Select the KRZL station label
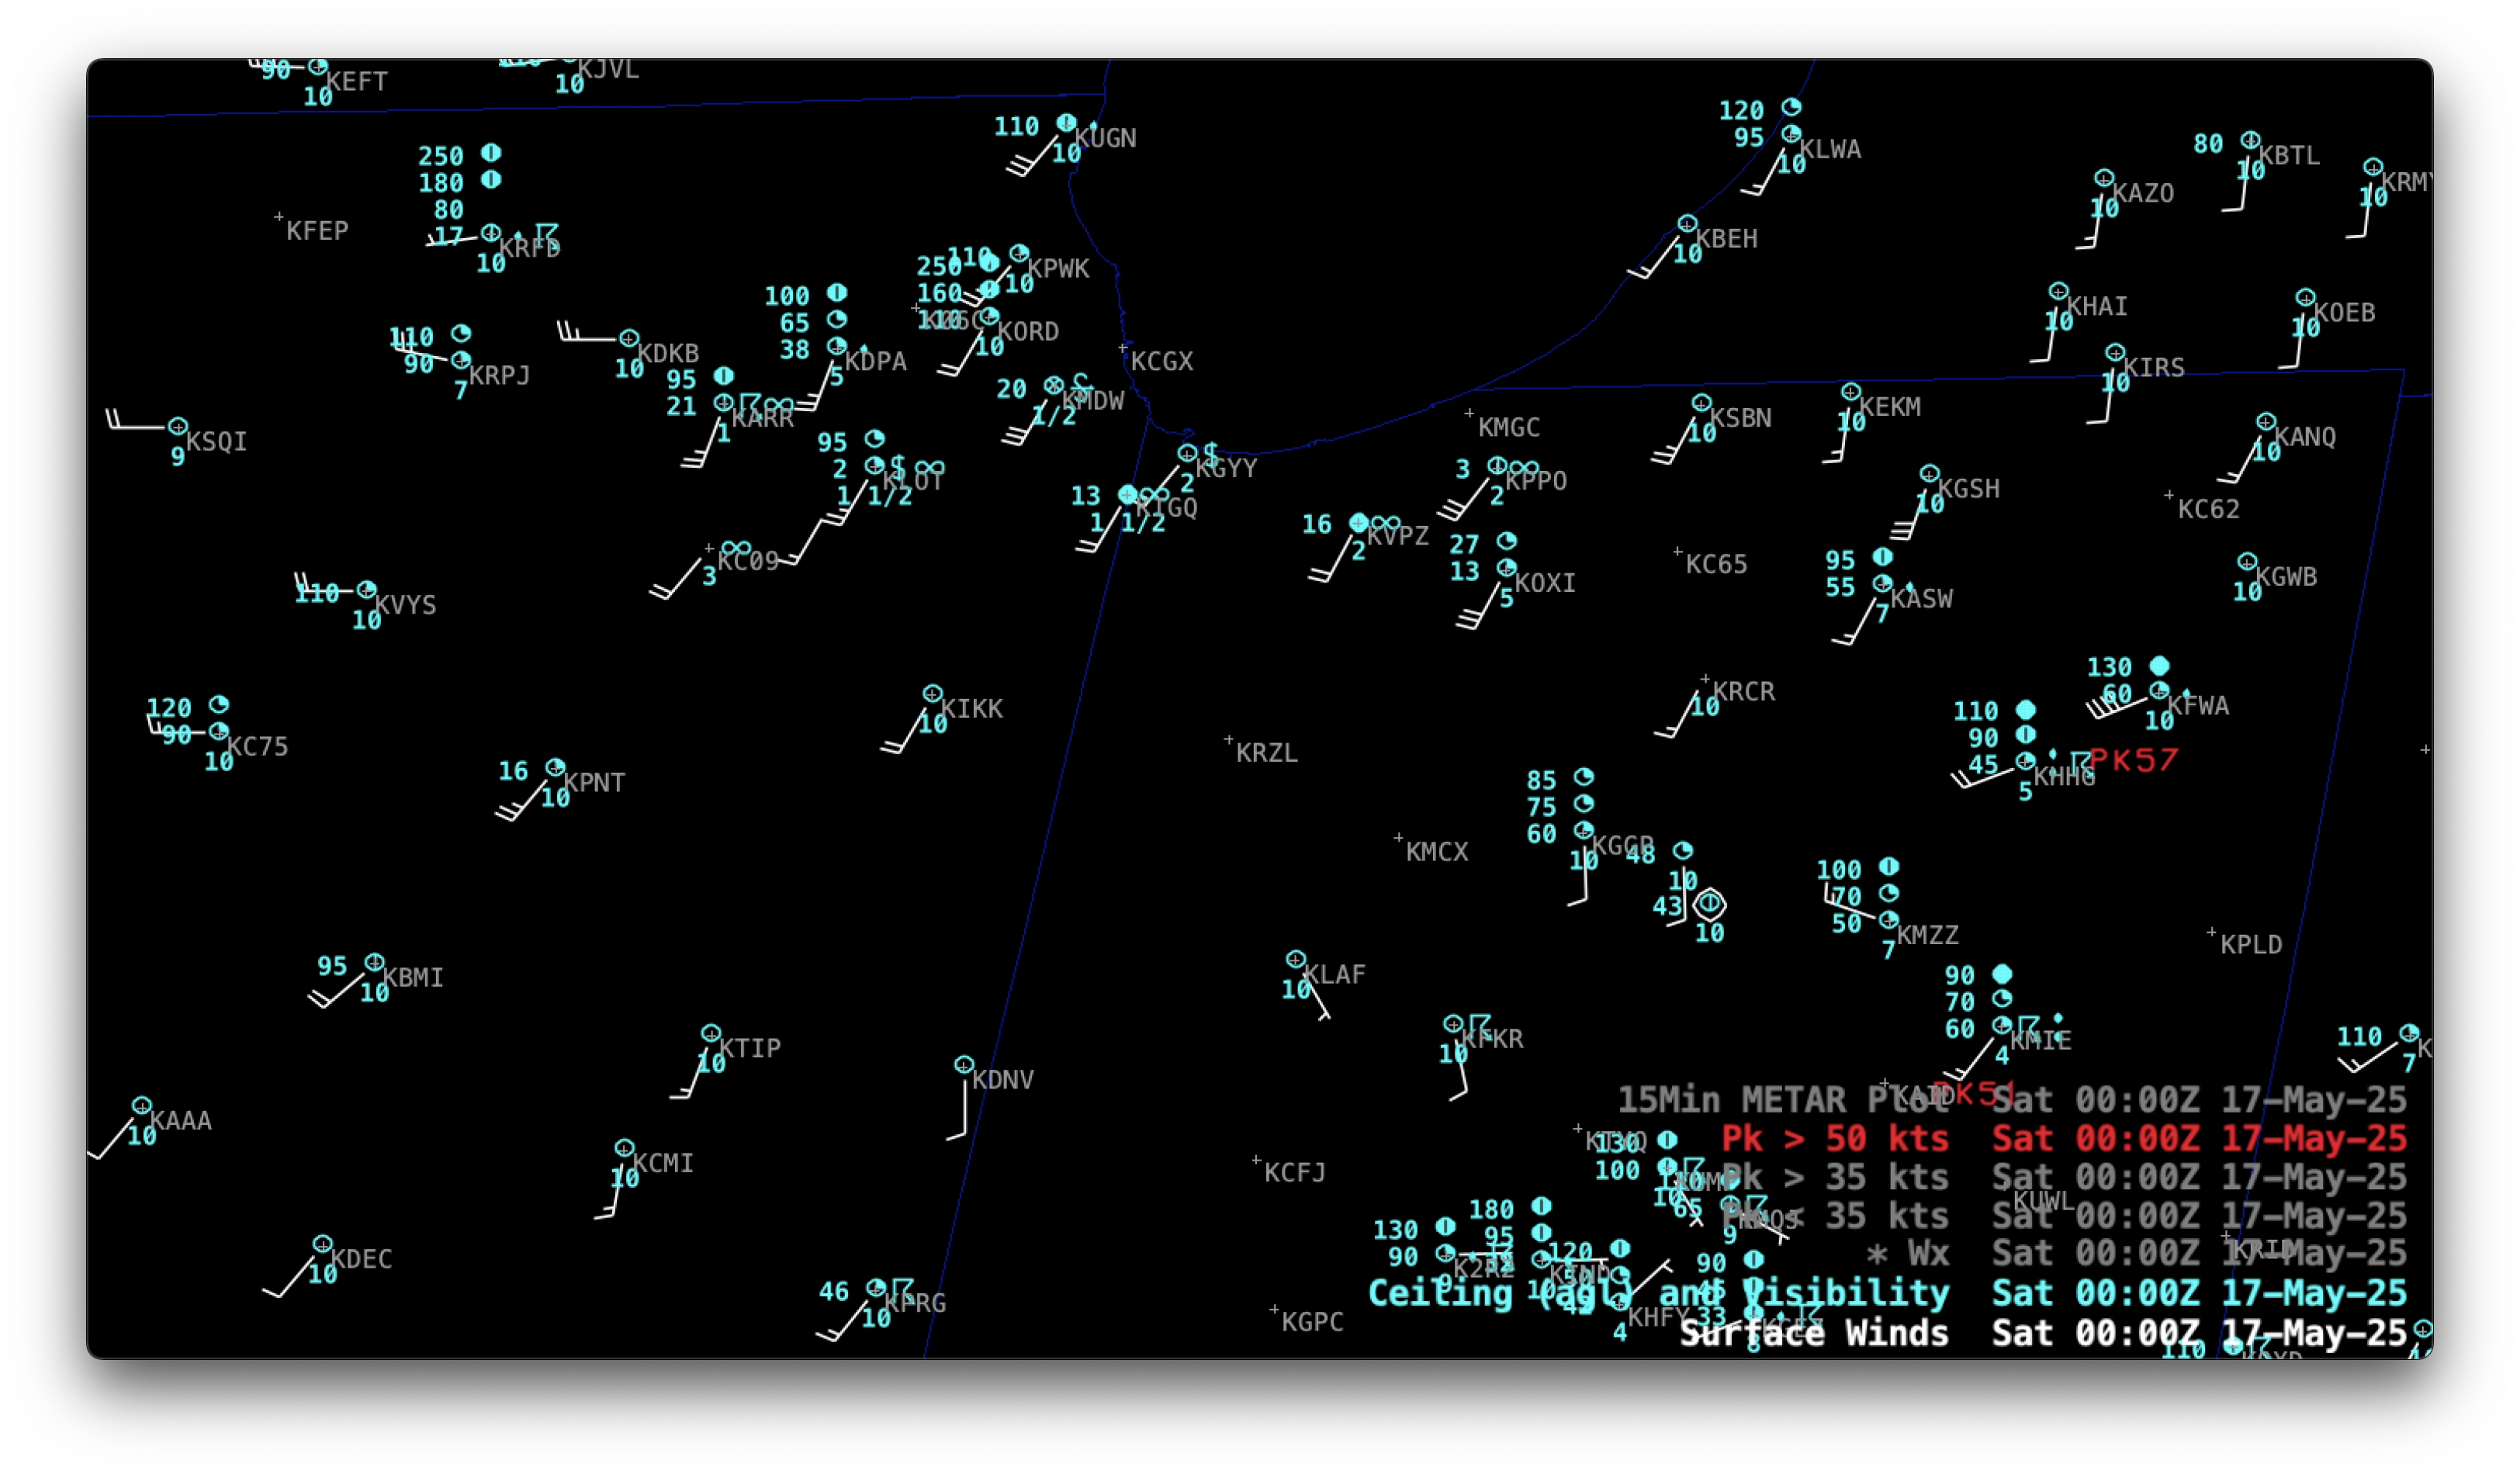The image size is (2520, 1474). [1267, 753]
